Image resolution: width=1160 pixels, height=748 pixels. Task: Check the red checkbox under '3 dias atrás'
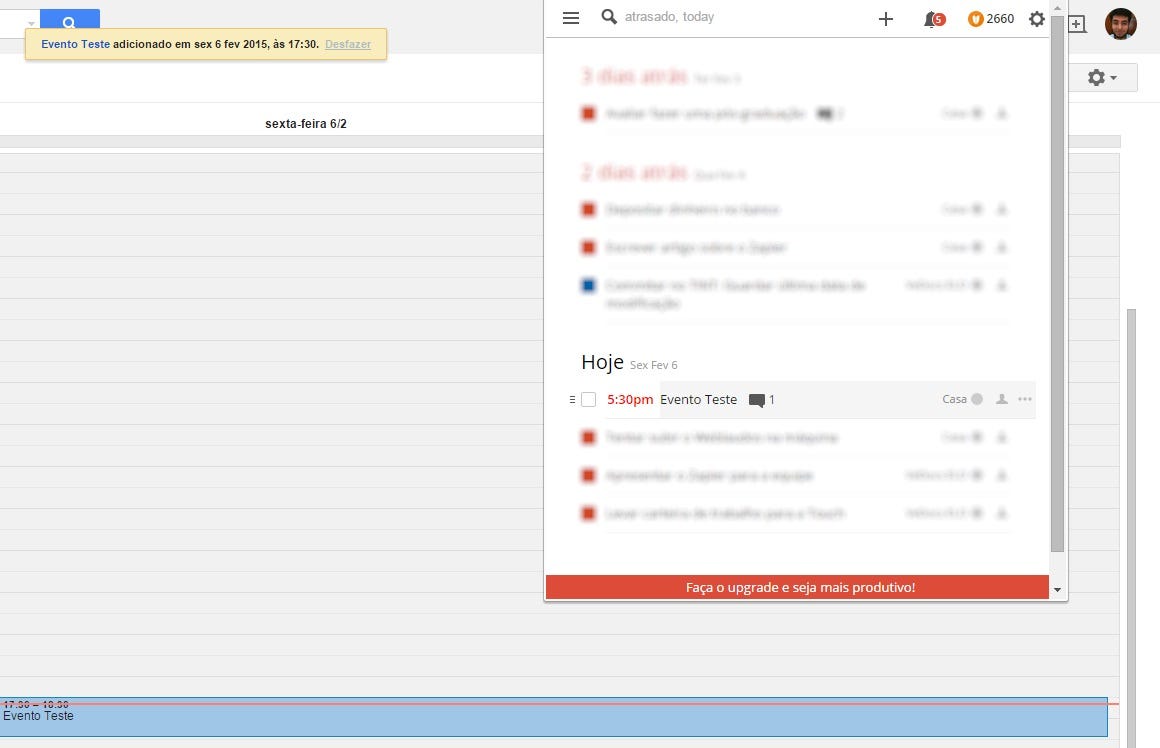point(588,113)
